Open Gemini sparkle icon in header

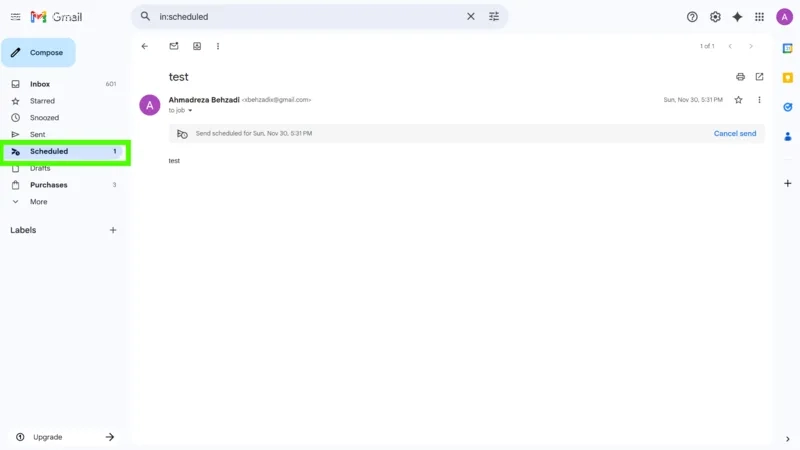click(737, 17)
